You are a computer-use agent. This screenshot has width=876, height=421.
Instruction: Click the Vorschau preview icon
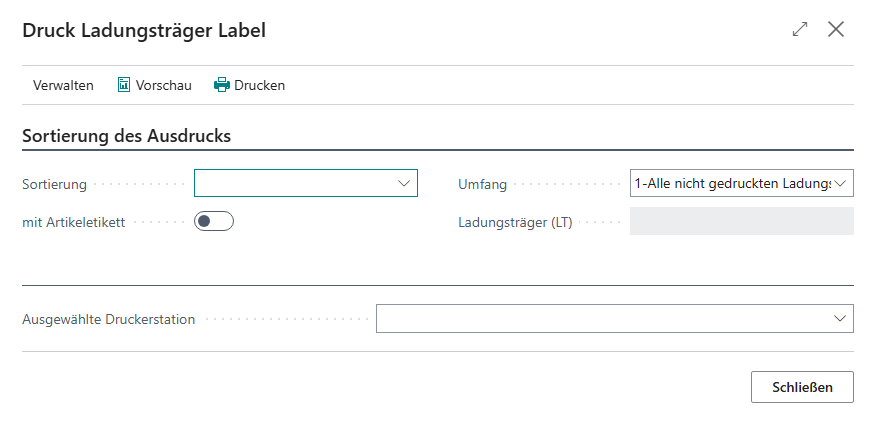point(124,85)
